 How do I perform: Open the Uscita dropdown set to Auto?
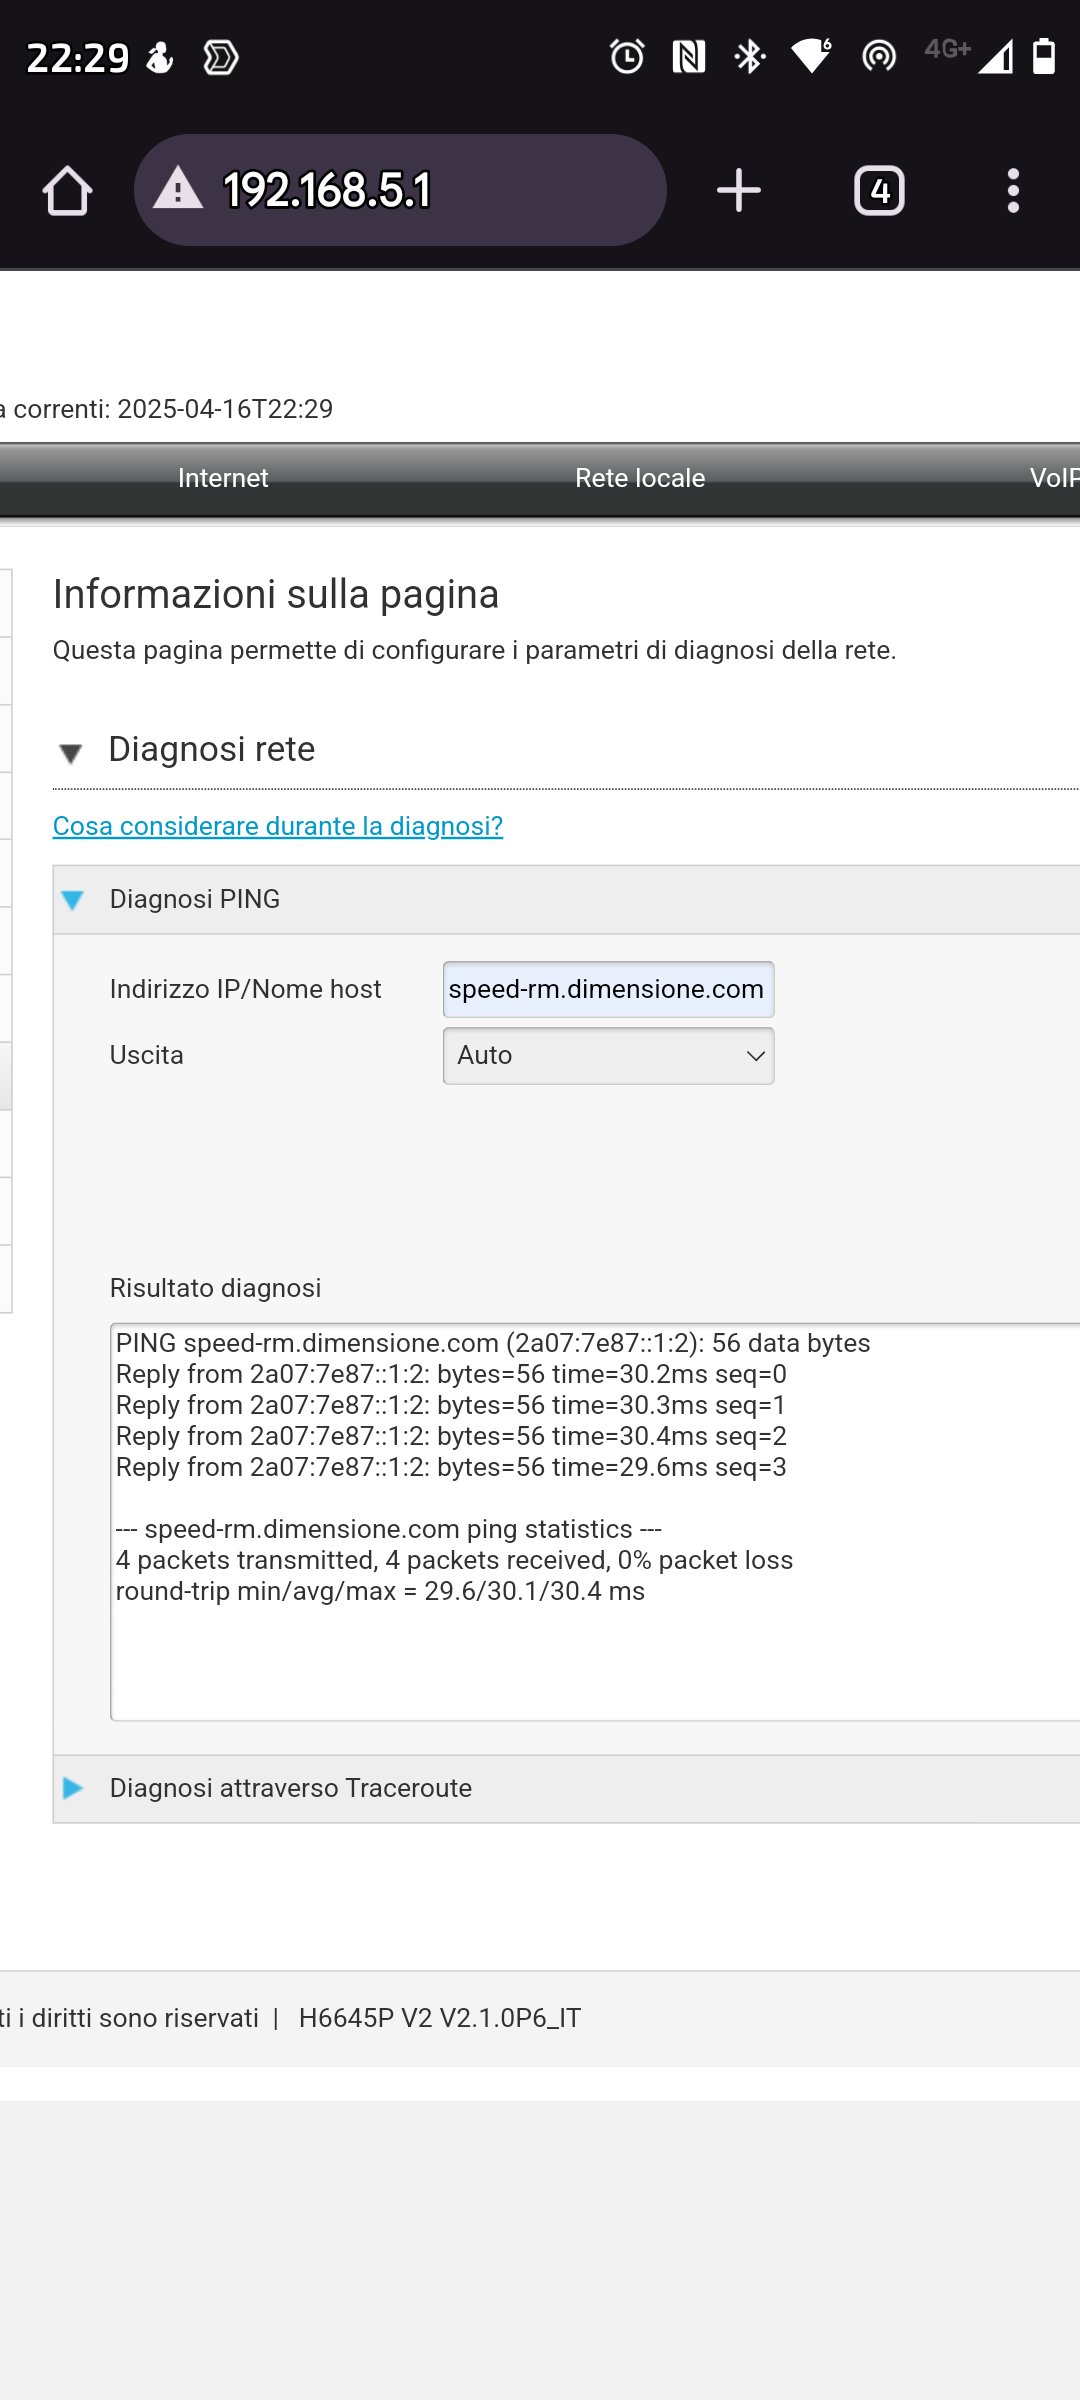pos(608,1056)
